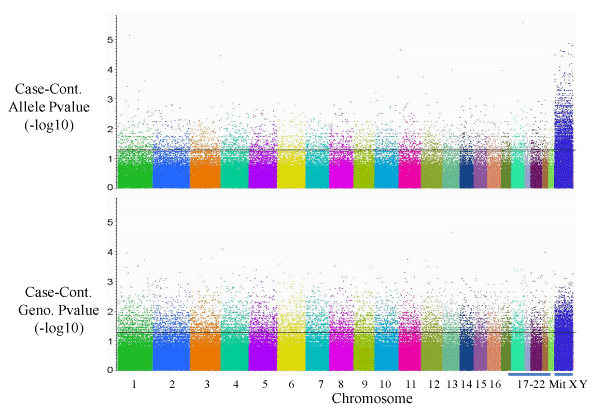Click the 'Allele Pvalue' axis label text
600x415 pixels.
tap(49, 107)
